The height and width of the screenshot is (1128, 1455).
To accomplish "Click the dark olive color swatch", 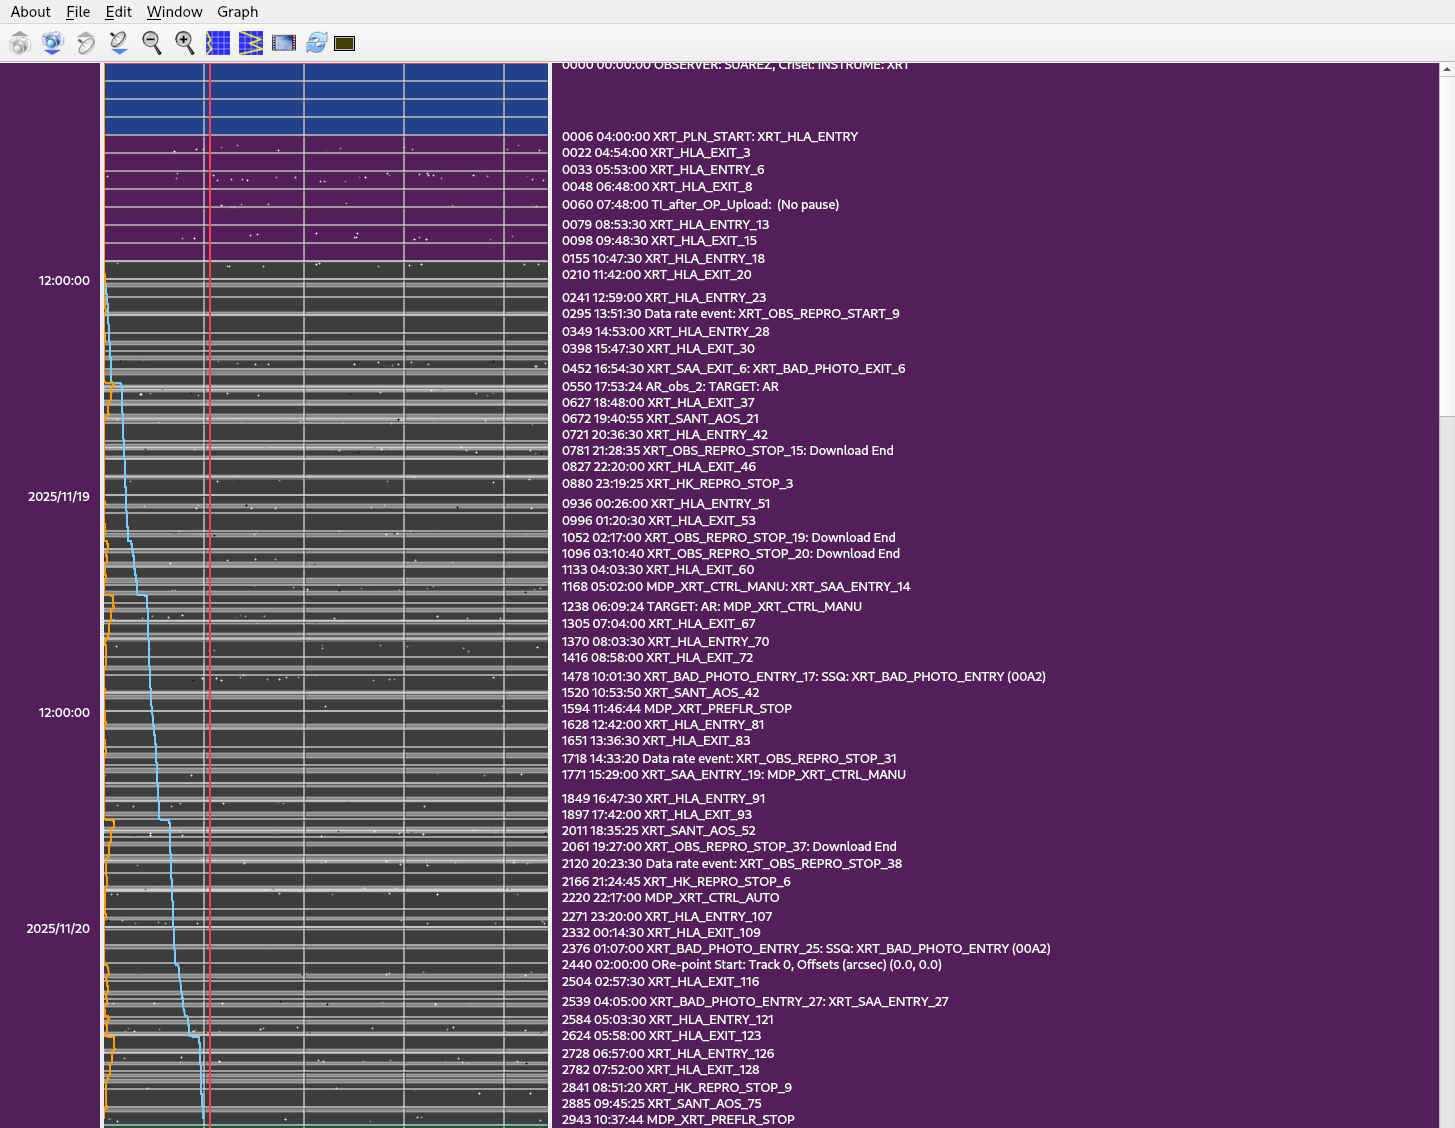I will pyautogui.click(x=345, y=43).
